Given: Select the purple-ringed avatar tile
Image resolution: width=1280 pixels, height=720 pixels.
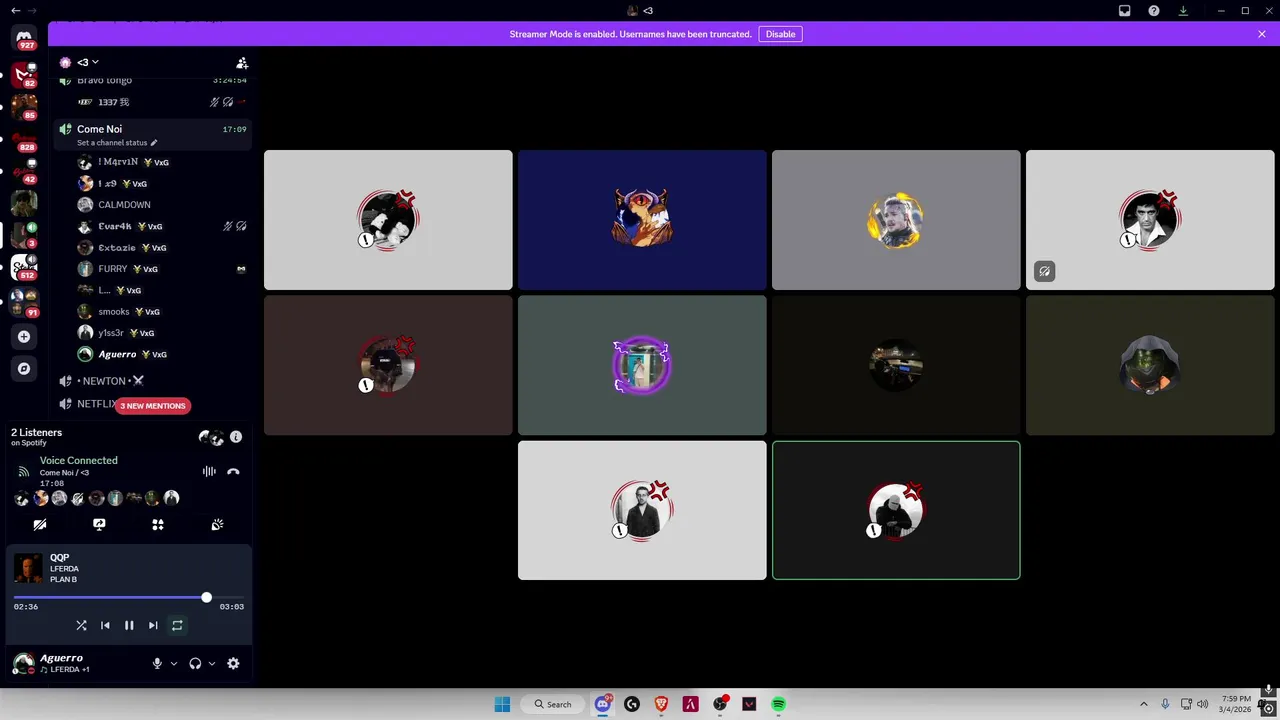Looking at the screenshot, I should (642, 365).
